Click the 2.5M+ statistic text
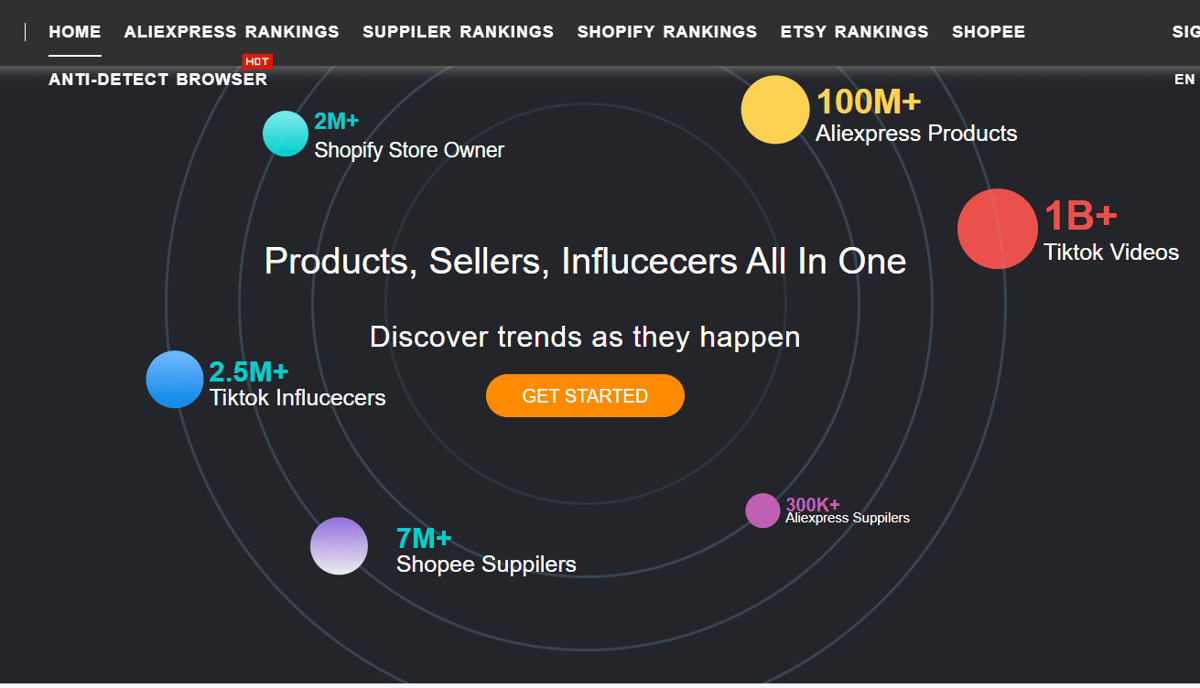 [x=249, y=372]
